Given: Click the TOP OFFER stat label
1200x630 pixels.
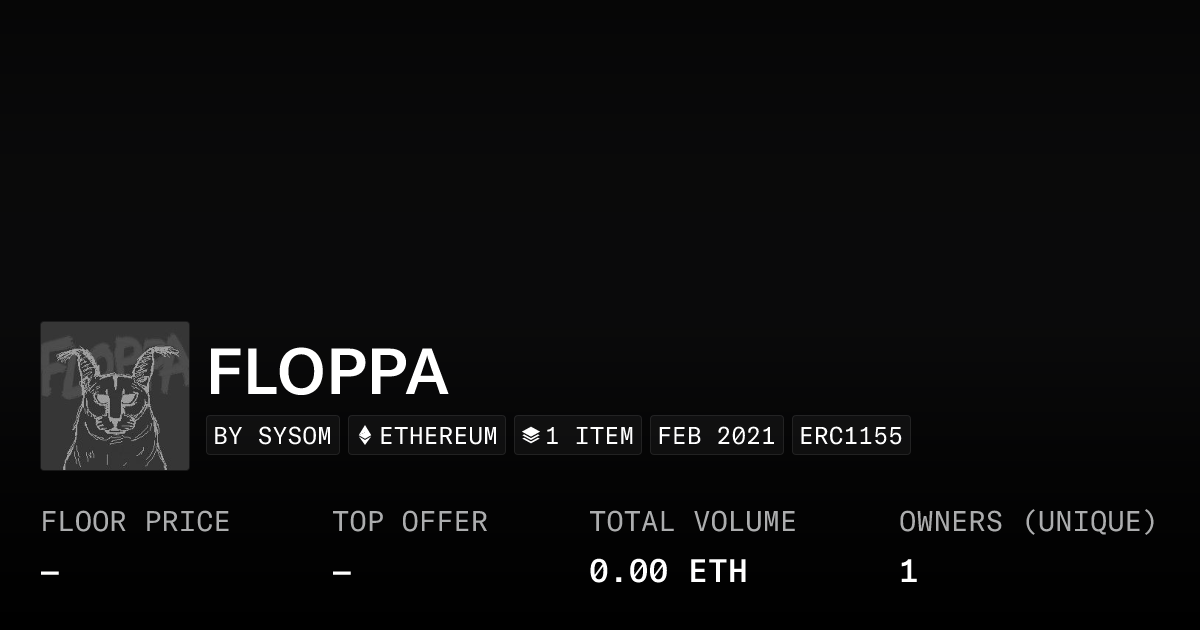Looking at the screenshot, I should [x=410, y=522].
